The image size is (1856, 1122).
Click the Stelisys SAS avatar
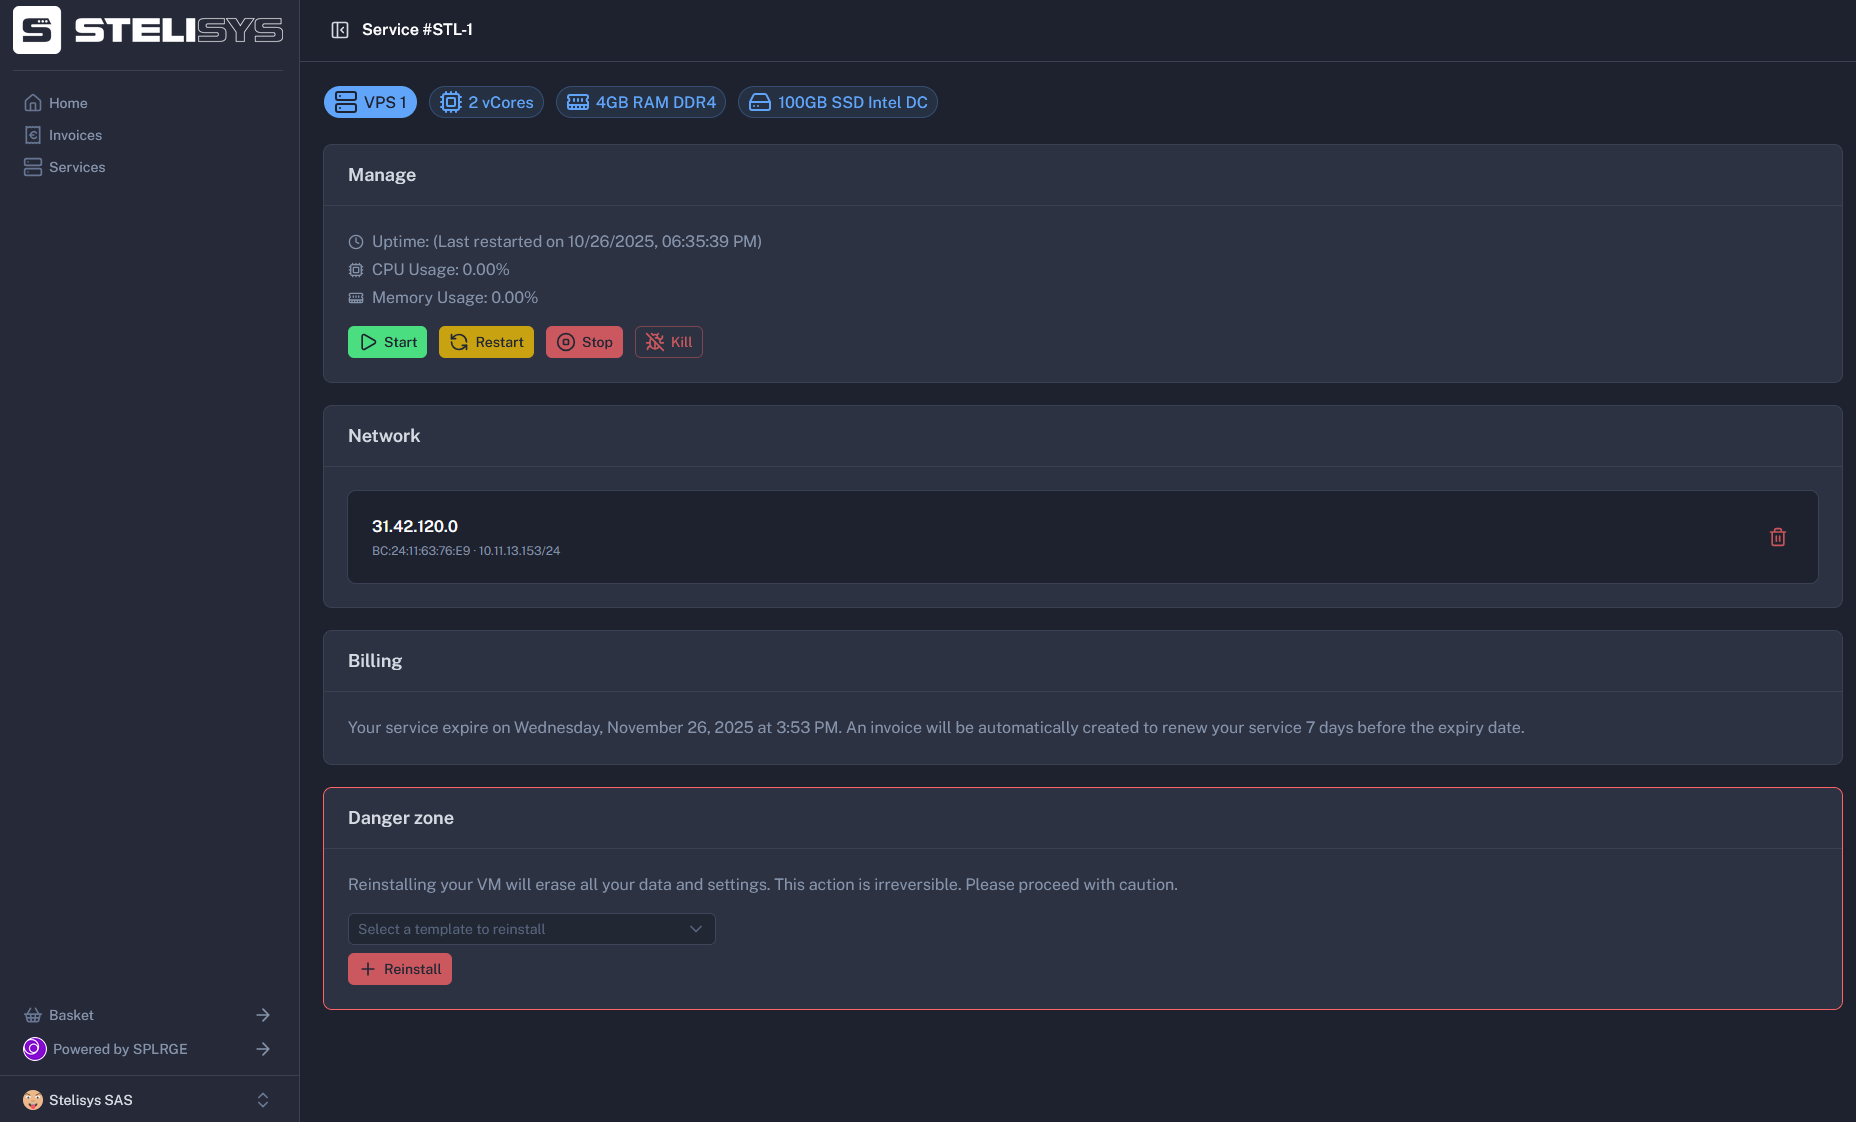tap(33, 1100)
